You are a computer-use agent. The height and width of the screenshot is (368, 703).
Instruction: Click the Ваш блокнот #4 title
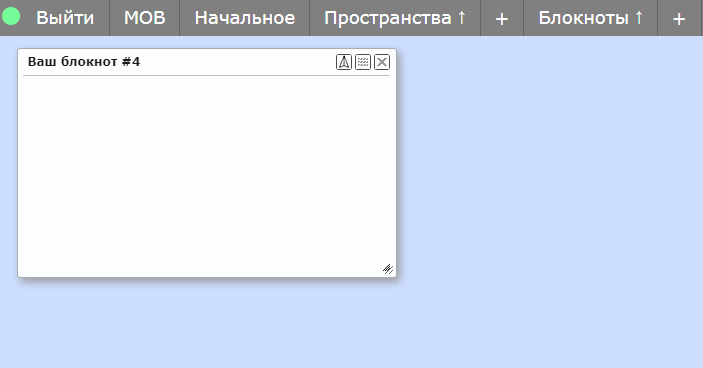click(84, 61)
